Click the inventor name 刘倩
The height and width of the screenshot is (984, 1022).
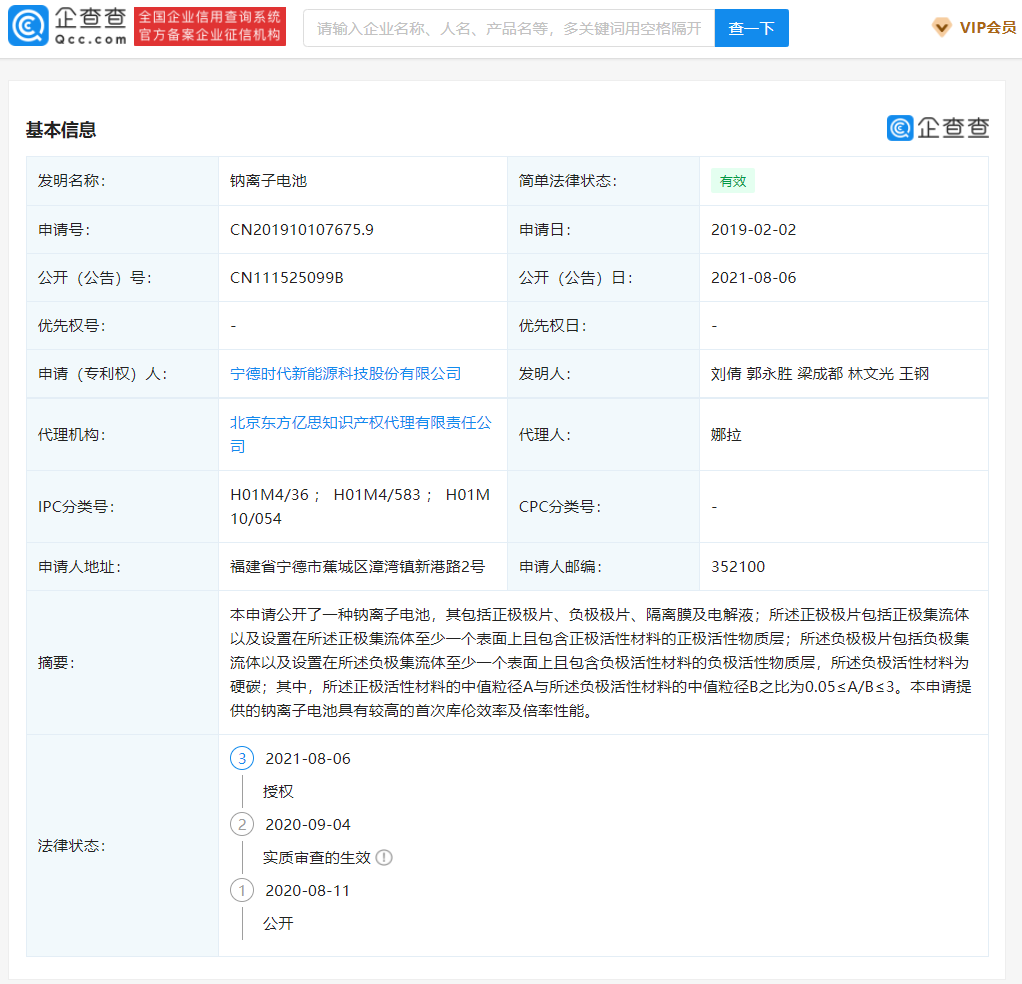coord(723,372)
